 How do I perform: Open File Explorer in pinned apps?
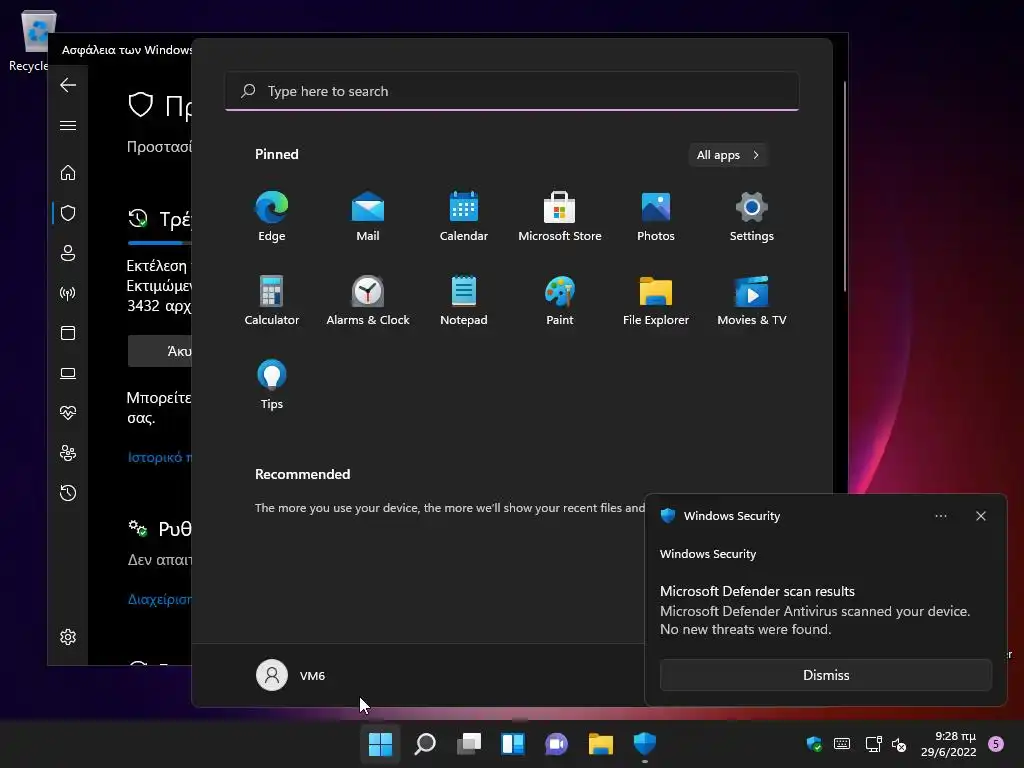656,300
